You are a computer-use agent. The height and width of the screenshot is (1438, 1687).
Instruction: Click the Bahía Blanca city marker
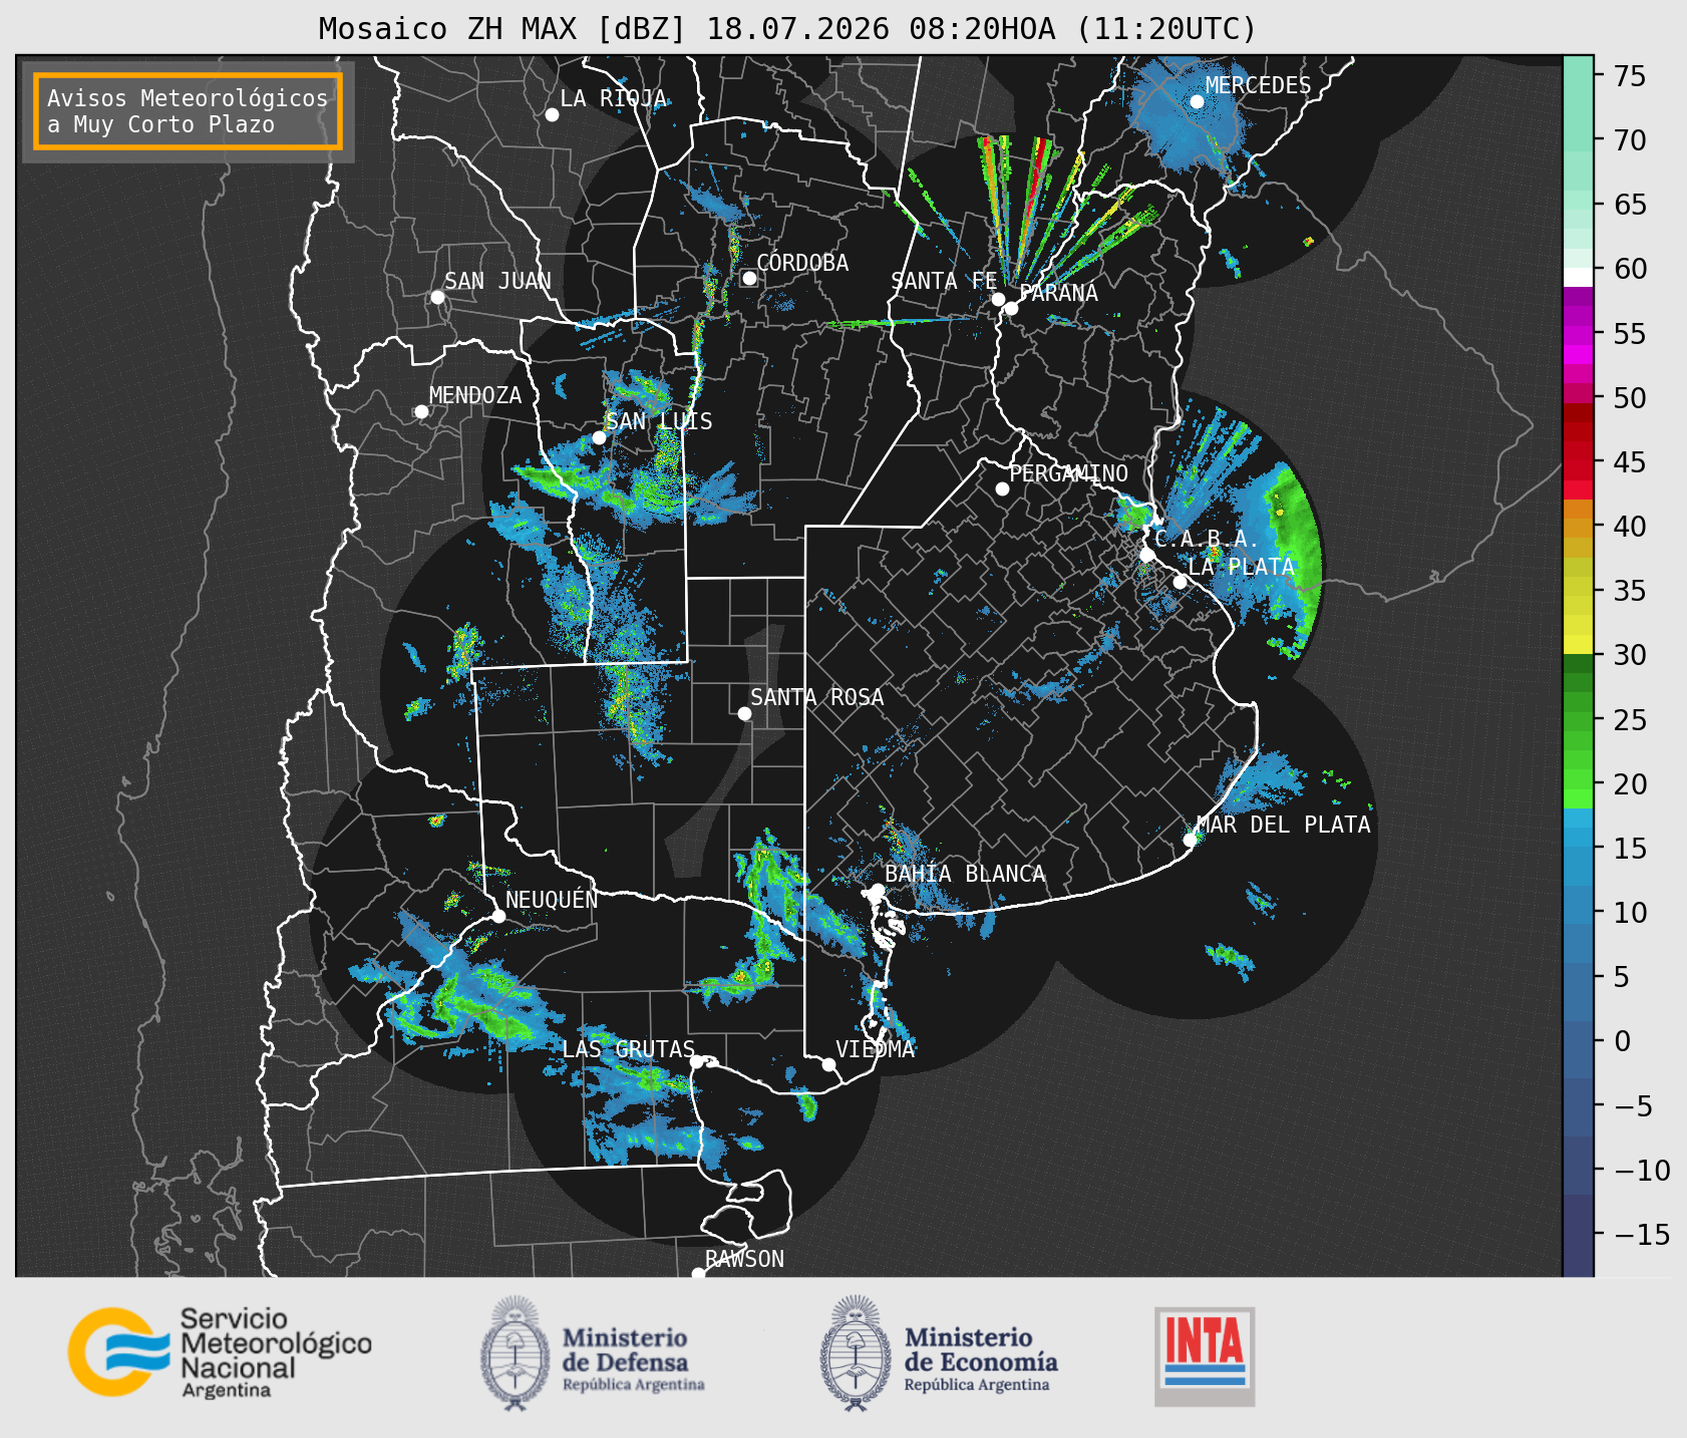877,890
